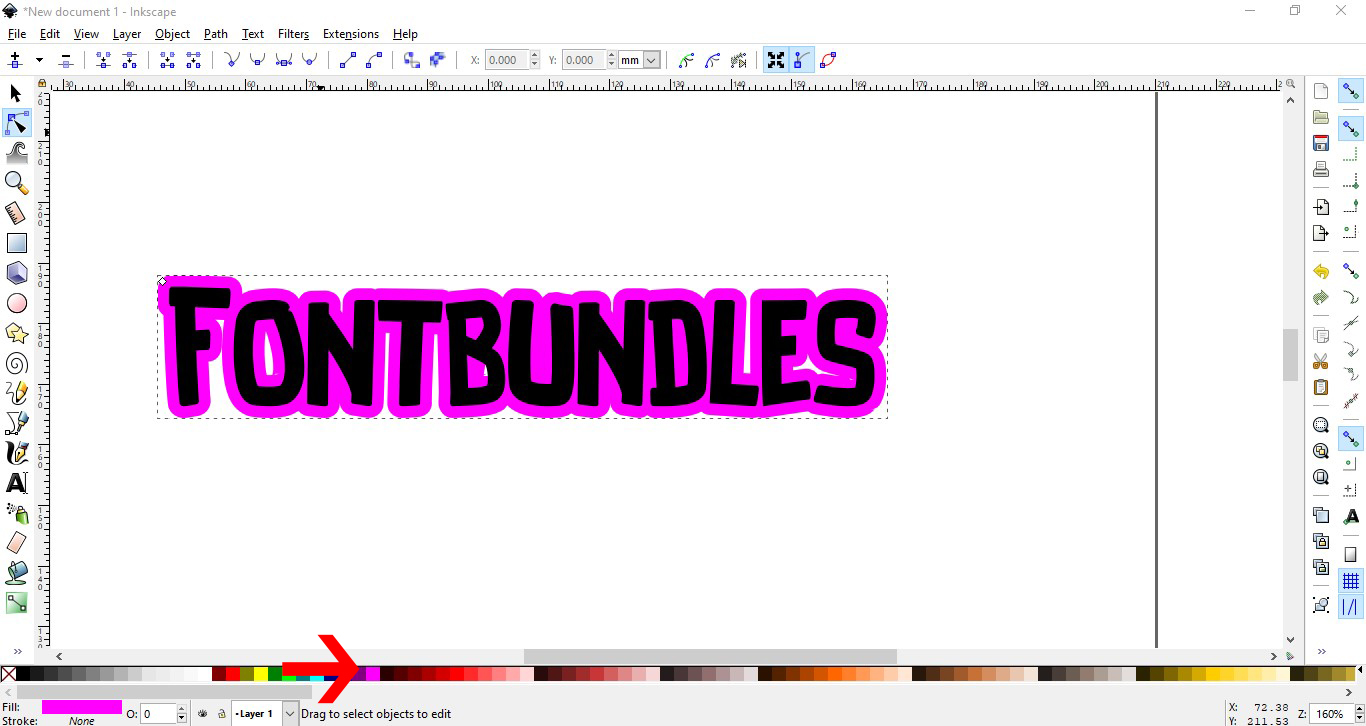Click the magenta Fill indicator

pos(82,707)
